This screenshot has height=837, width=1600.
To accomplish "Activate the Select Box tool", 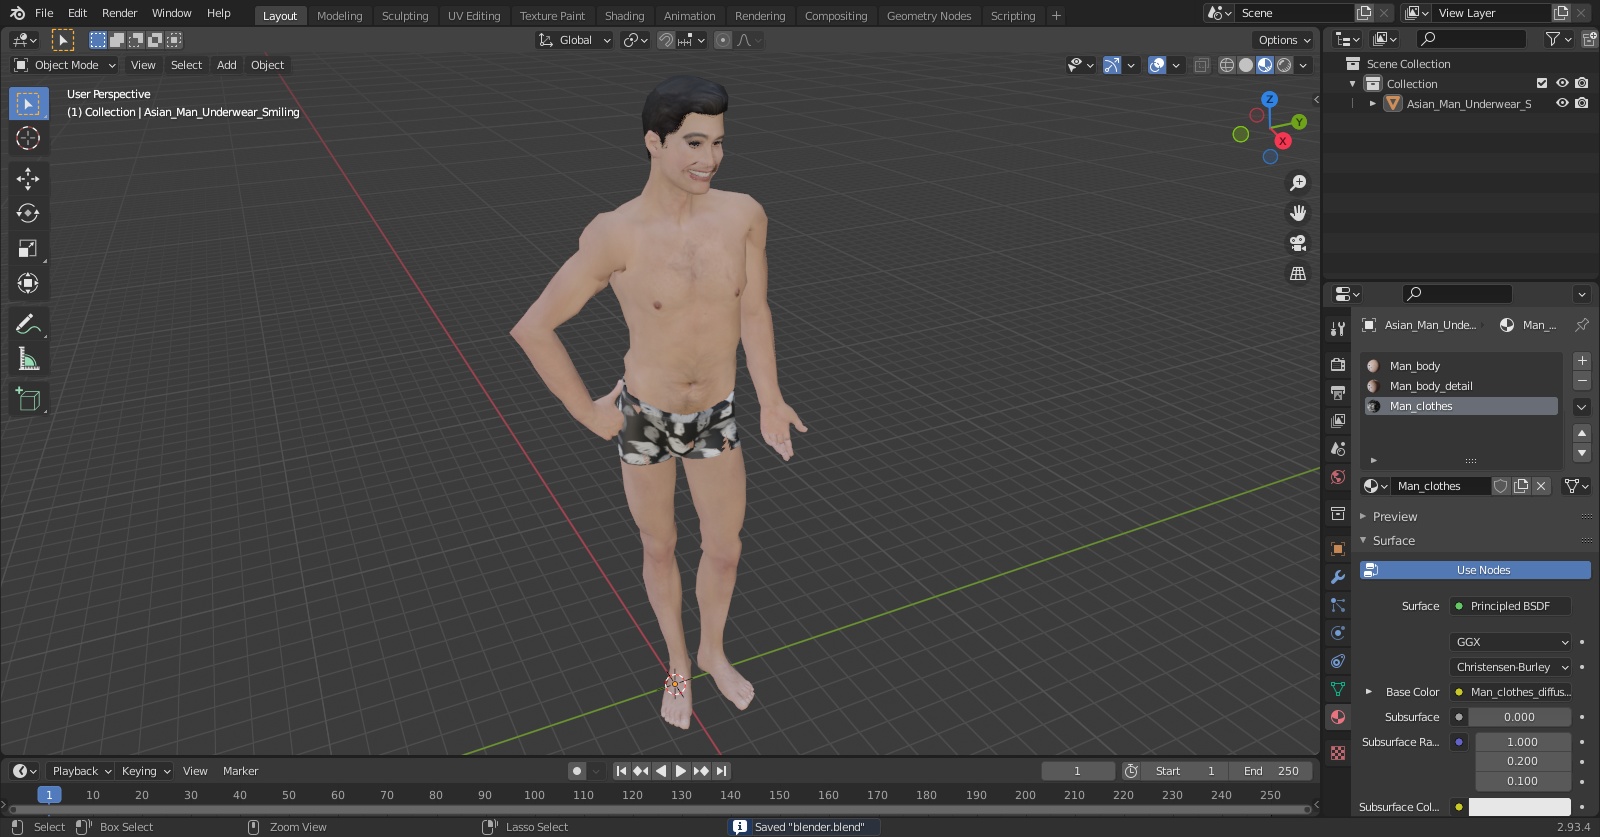I will [x=28, y=104].
